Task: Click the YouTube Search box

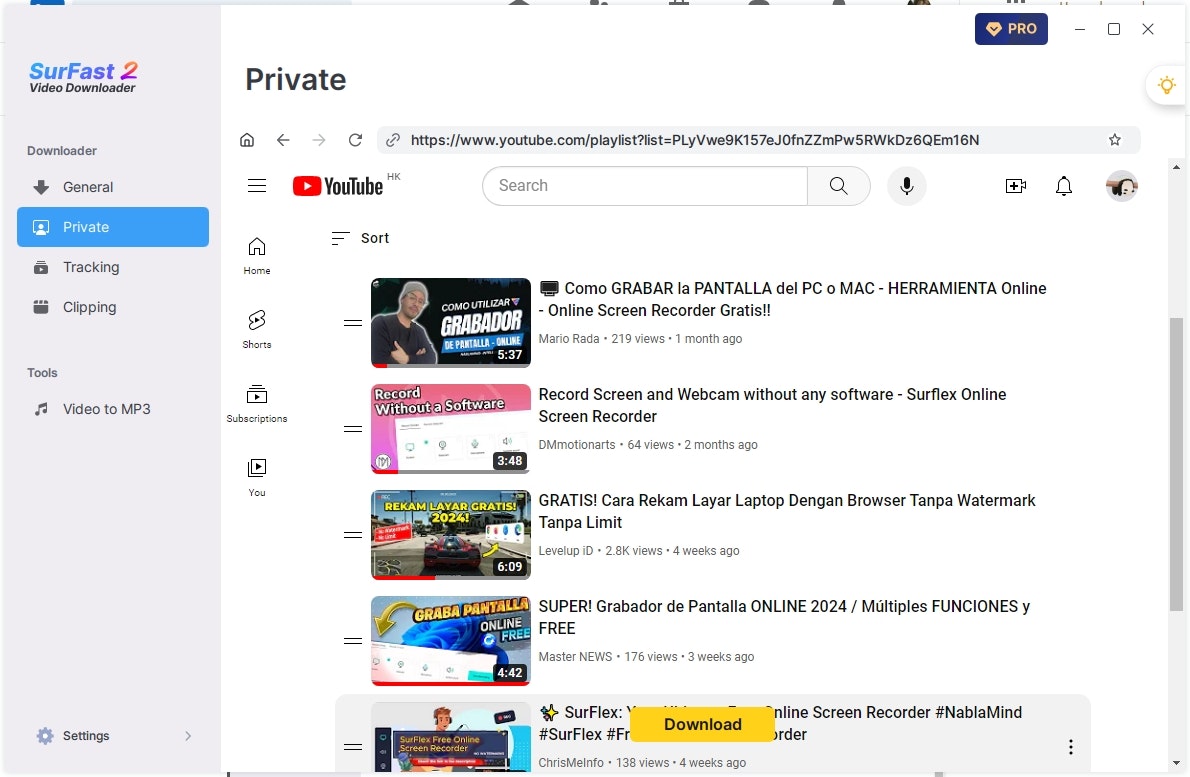Action: click(x=645, y=186)
